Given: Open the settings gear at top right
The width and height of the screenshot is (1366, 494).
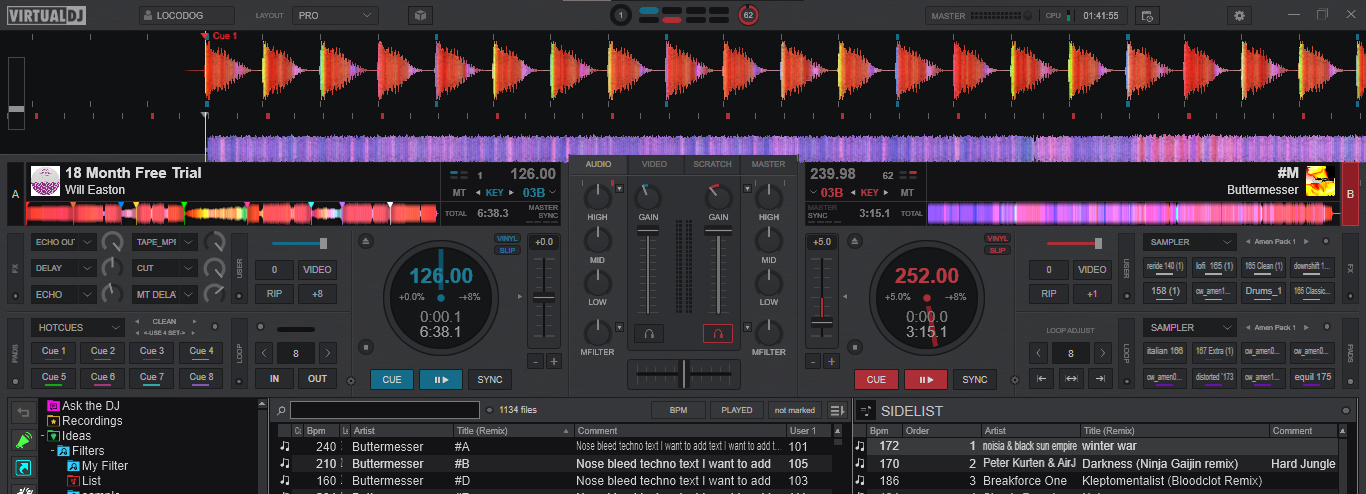Looking at the screenshot, I should (x=1240, y=15).
